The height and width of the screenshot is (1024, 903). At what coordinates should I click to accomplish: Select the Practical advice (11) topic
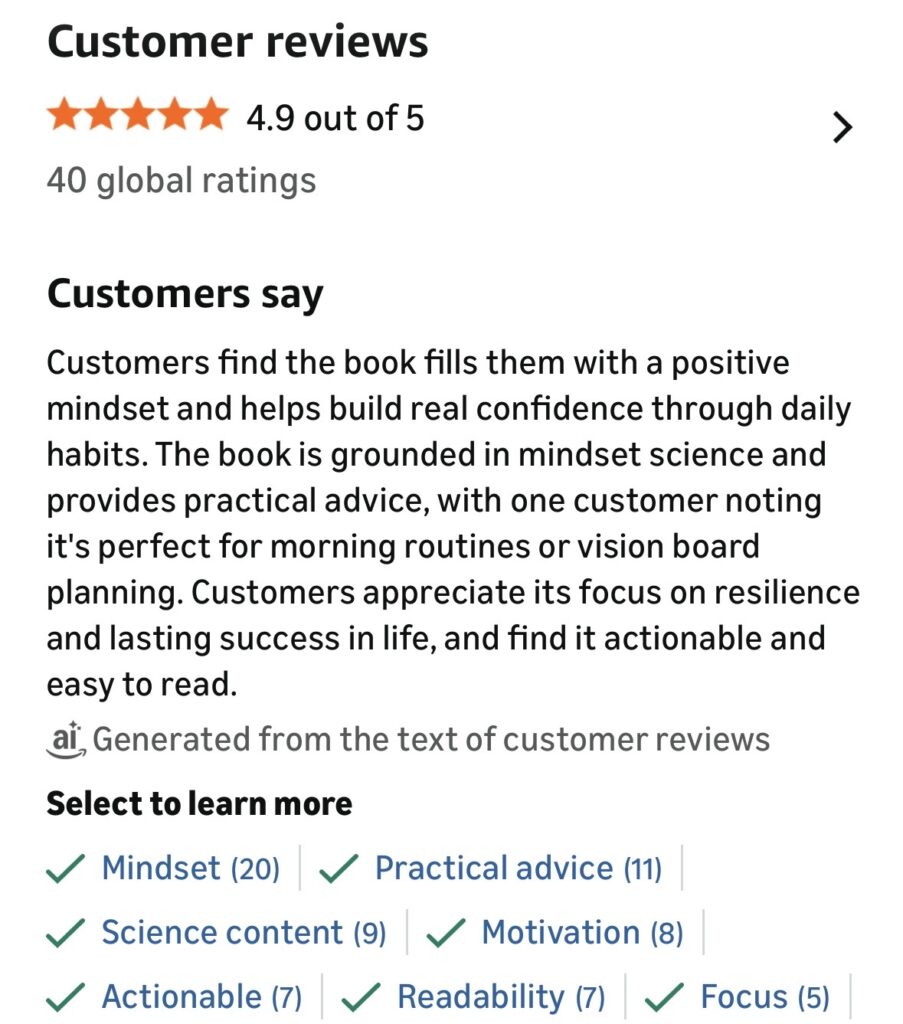click(x=518, y=868)
